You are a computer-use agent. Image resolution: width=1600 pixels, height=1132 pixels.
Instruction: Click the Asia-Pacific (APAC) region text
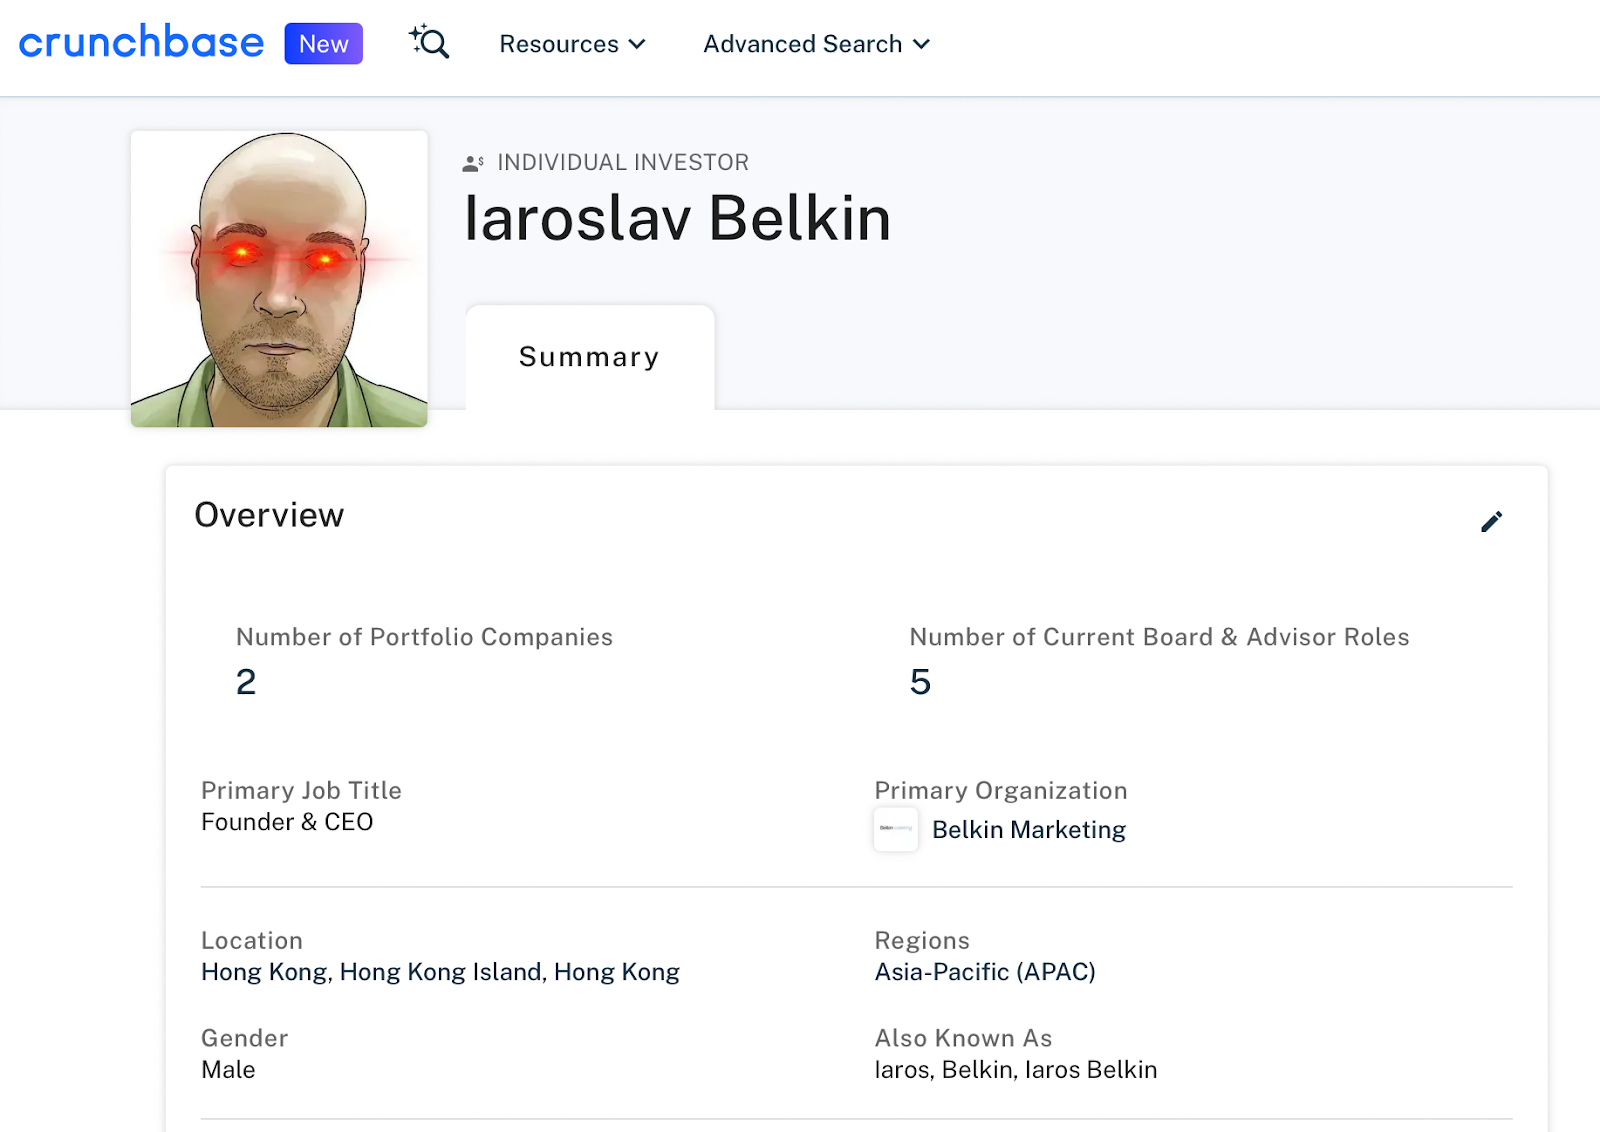tap(985, 971)
